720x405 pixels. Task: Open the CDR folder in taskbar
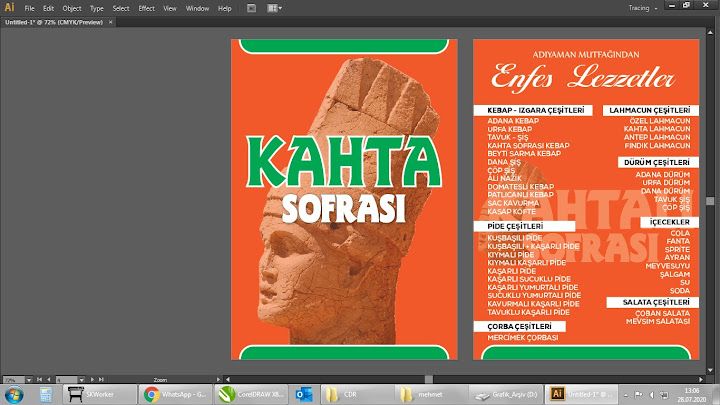click(357, 394)
